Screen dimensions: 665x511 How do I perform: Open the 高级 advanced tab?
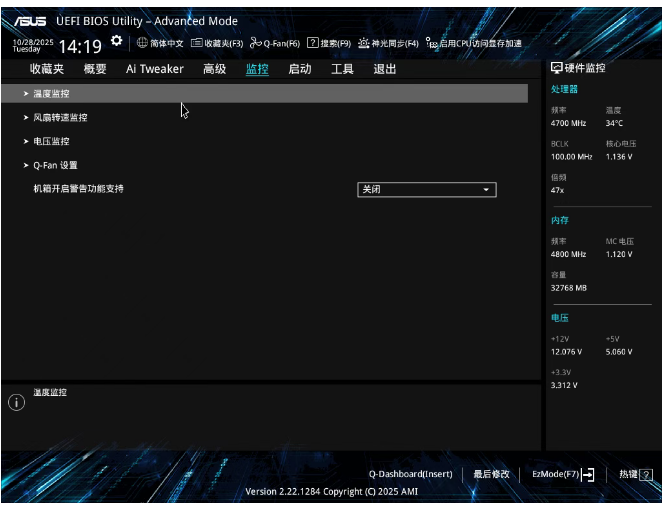click(x=214, y=69)
